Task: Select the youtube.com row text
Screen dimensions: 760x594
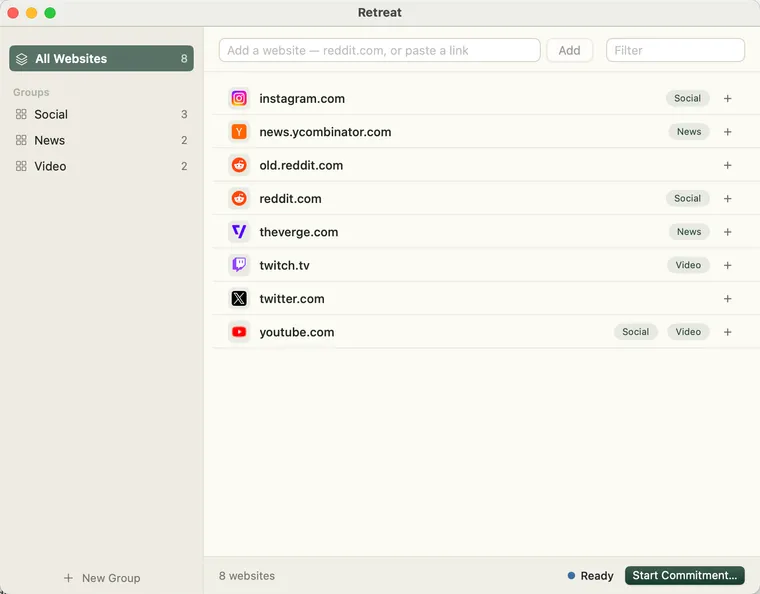Action: coord(297,332)
